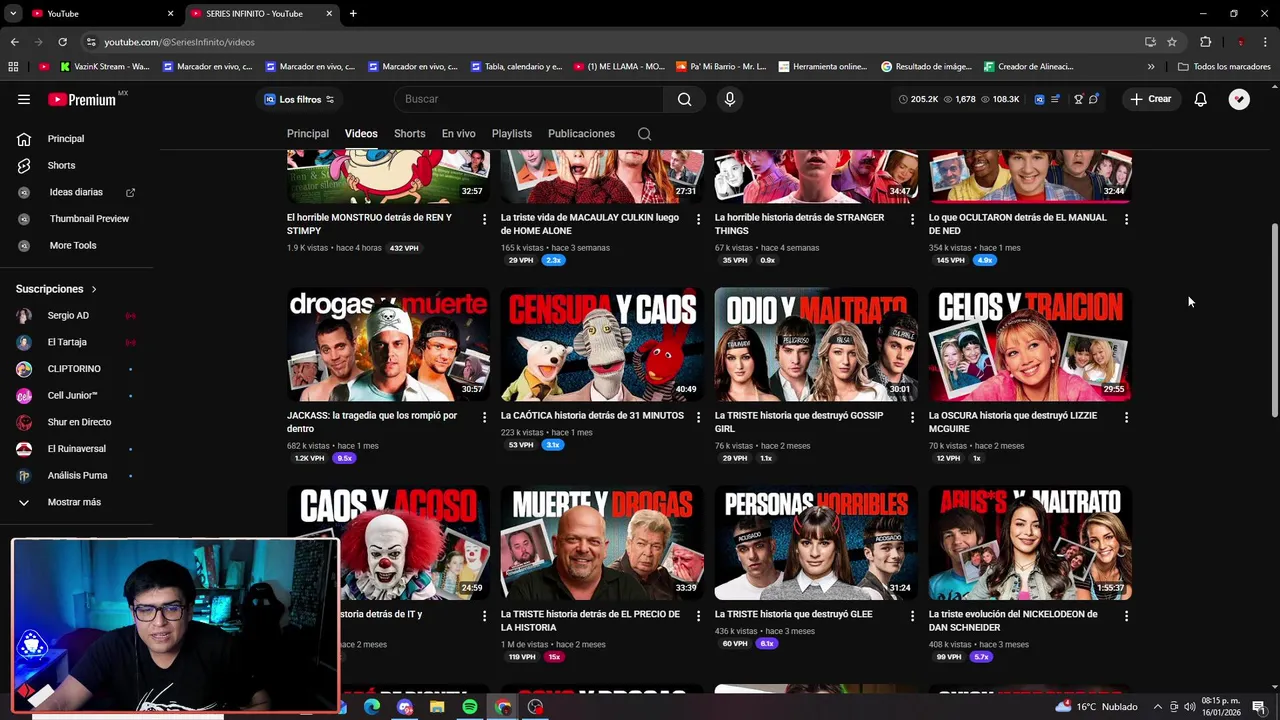This screenshot has width=1280, height=720.
Task: Go back with Chrome back arrow
Action: [14, 42]
